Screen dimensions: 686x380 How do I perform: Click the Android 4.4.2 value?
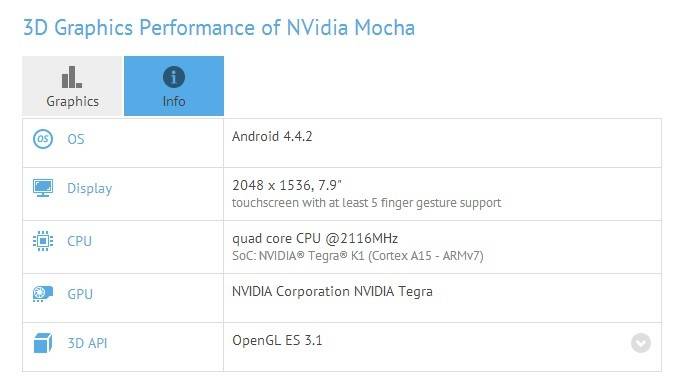(272, 136)
